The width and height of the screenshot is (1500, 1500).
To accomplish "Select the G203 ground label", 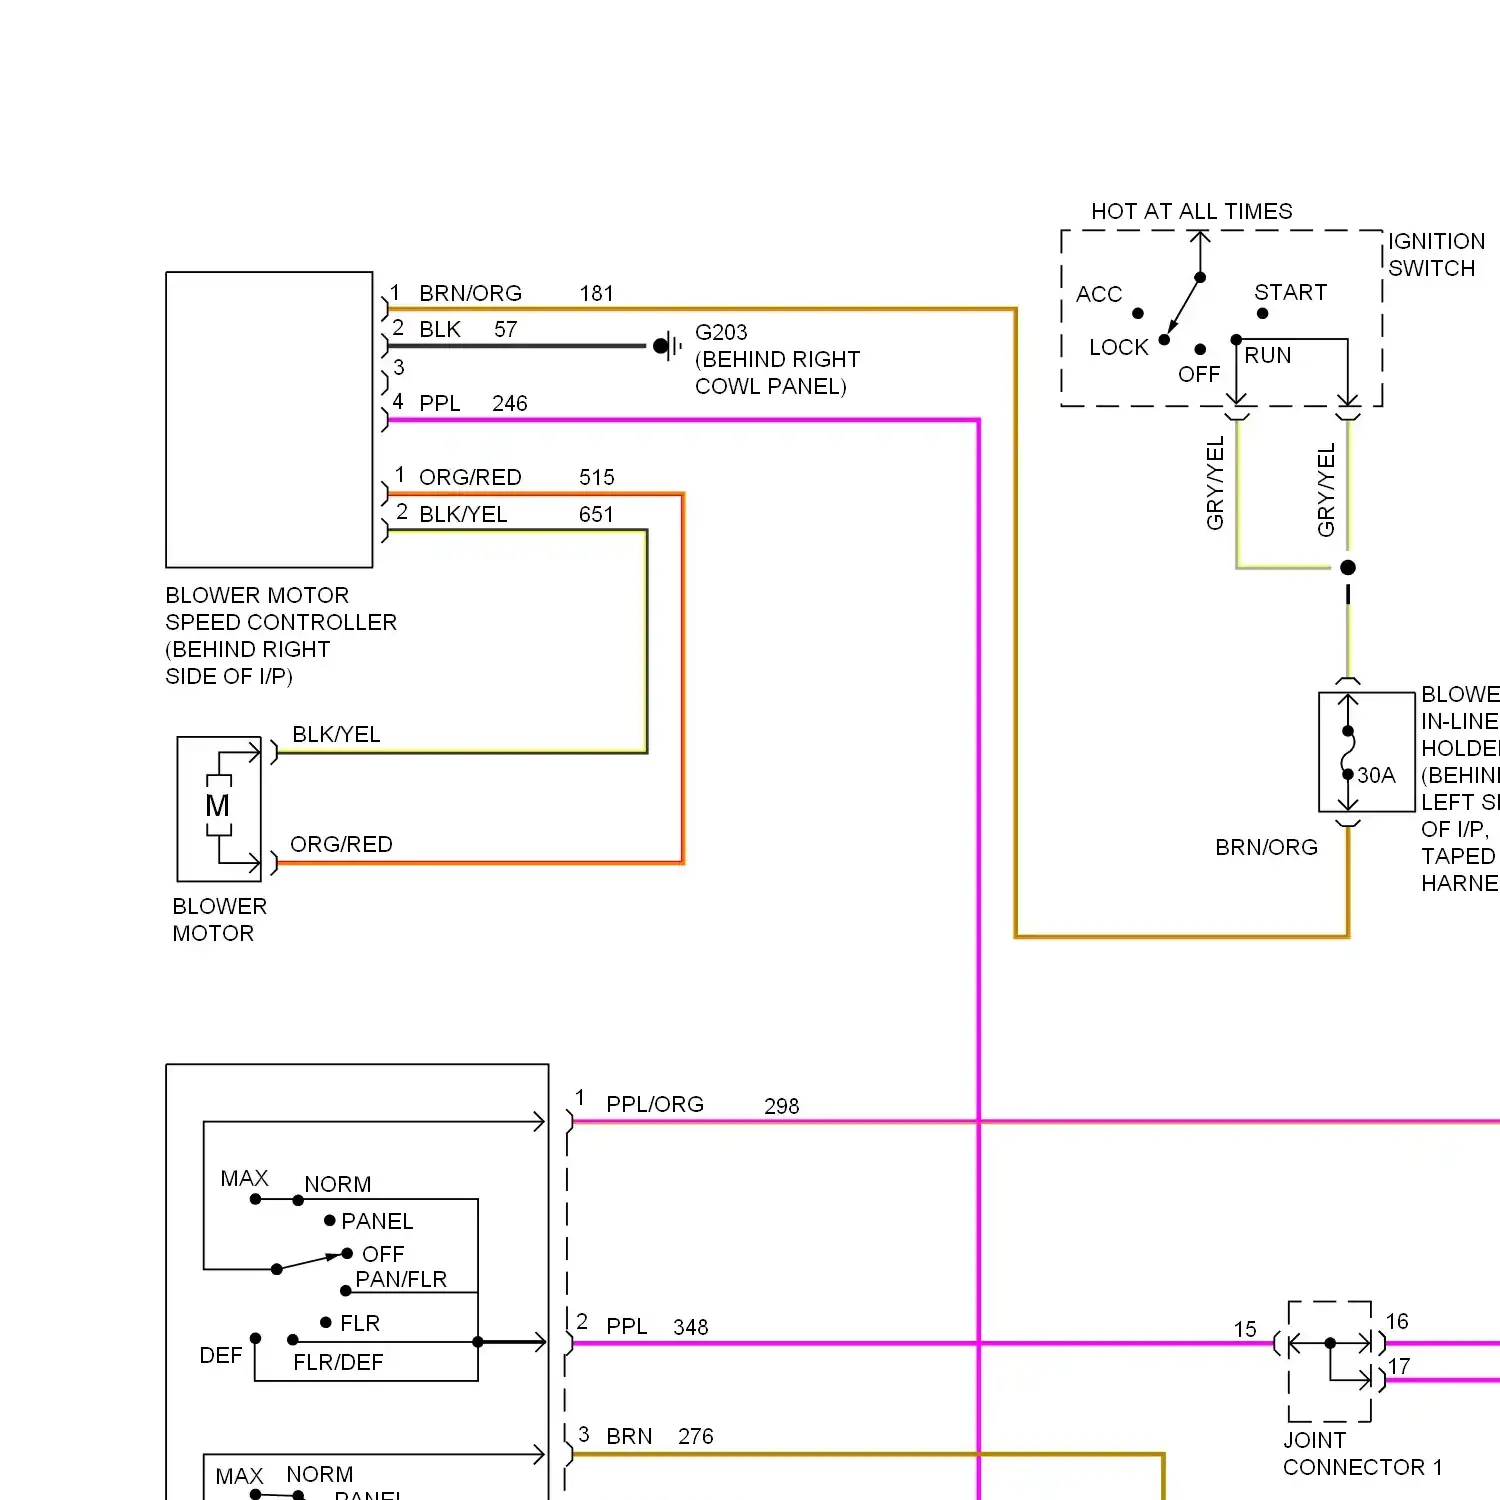I will pos(721,332).
